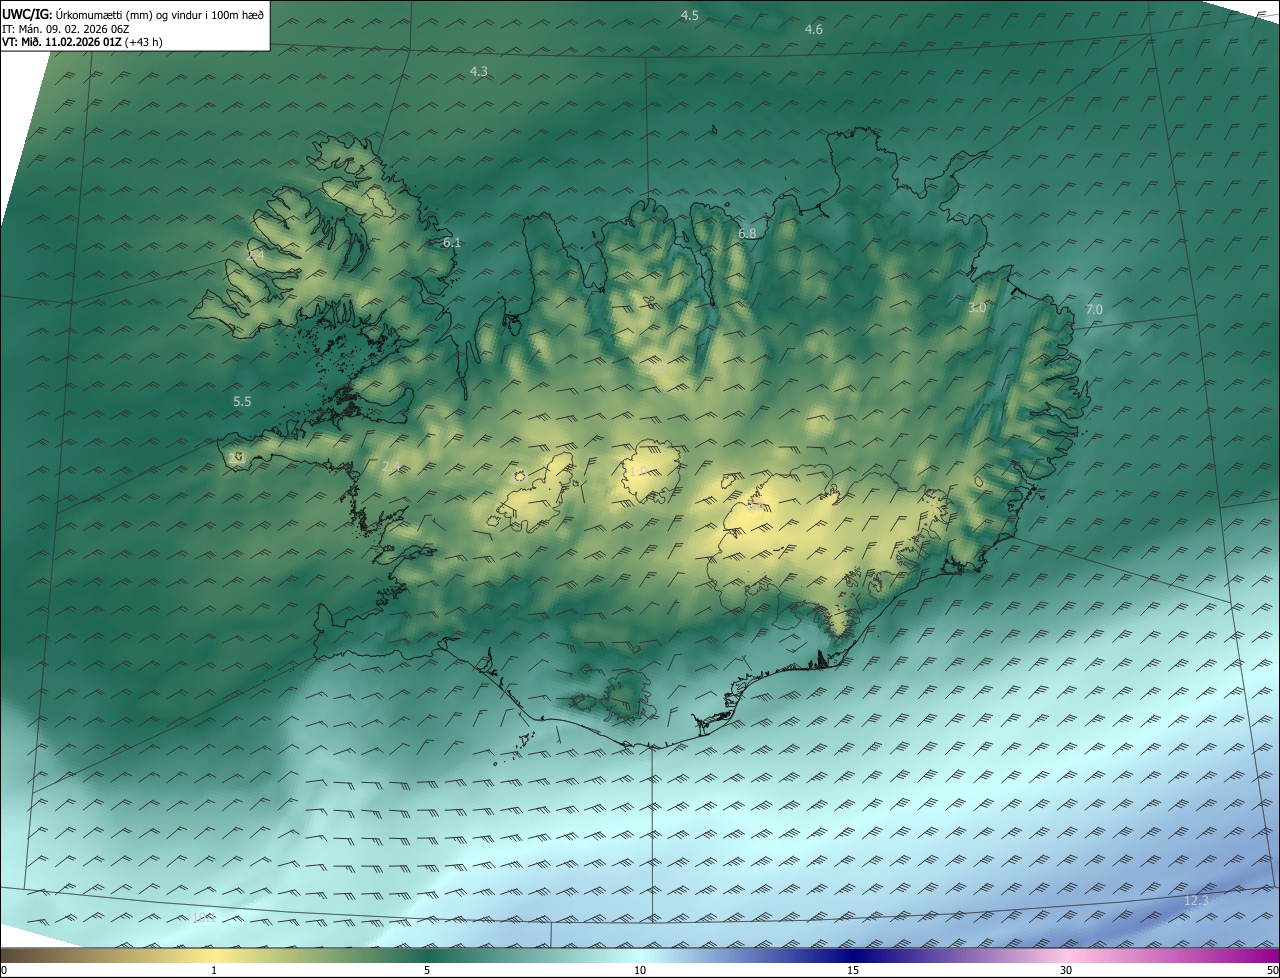Select the IT: Mán. 09. 02. 2026 06Z line
The image size is (1280, 978).
click(66, 28)
